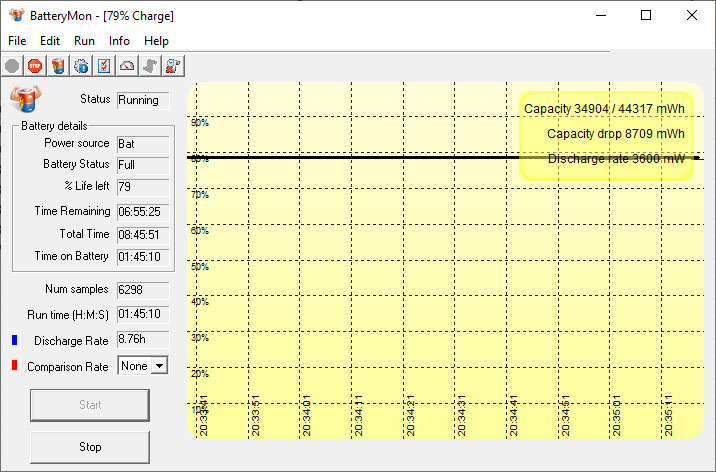Click the gauge meter toolbar icon
Screen dimensions: 716x472
[127, 66]
